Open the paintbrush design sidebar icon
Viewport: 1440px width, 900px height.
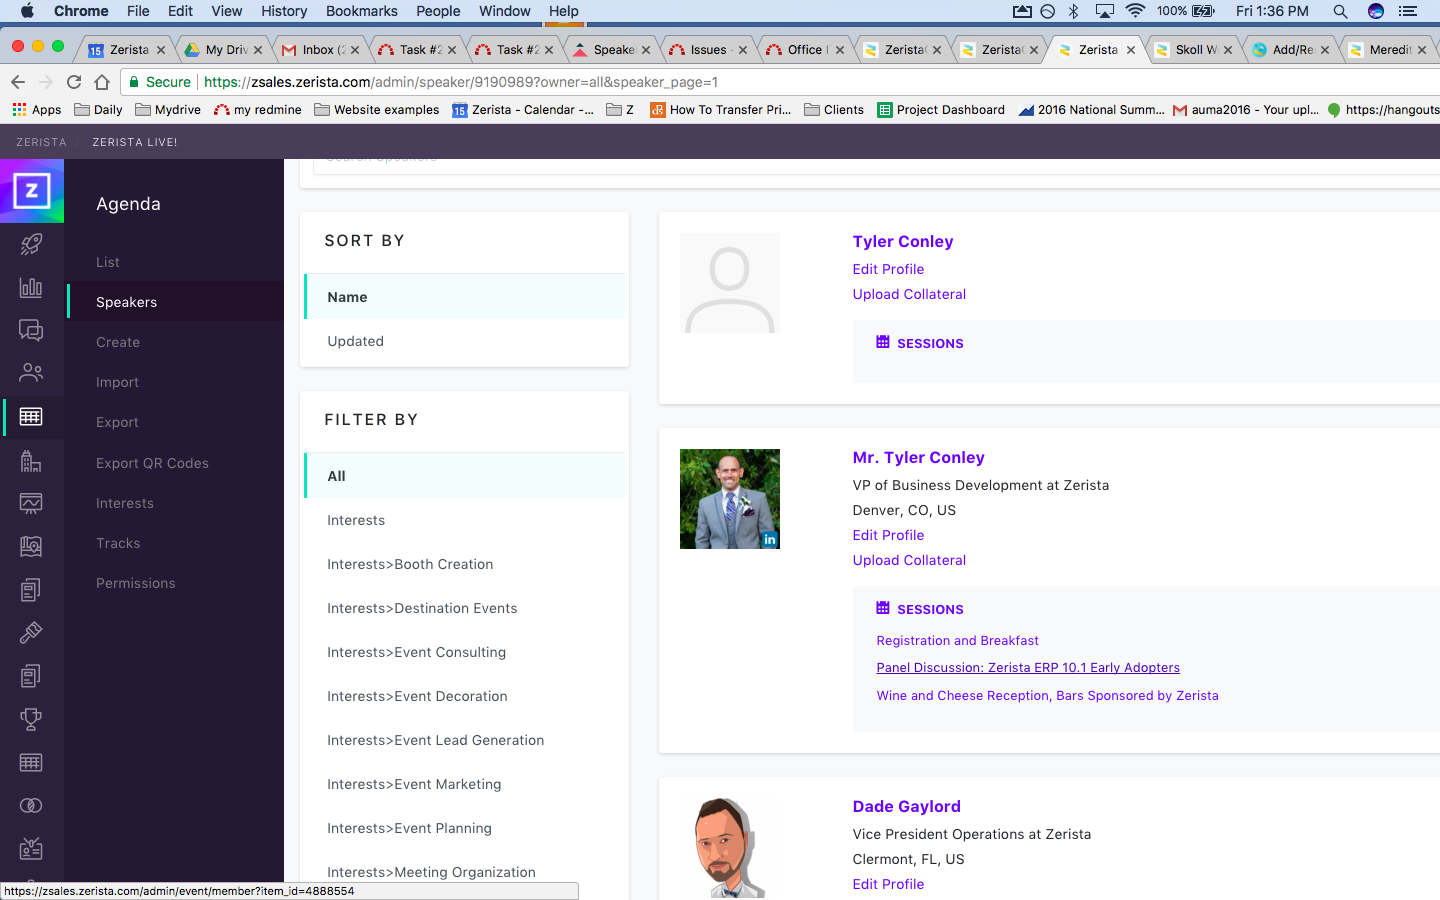click(31, 632)
